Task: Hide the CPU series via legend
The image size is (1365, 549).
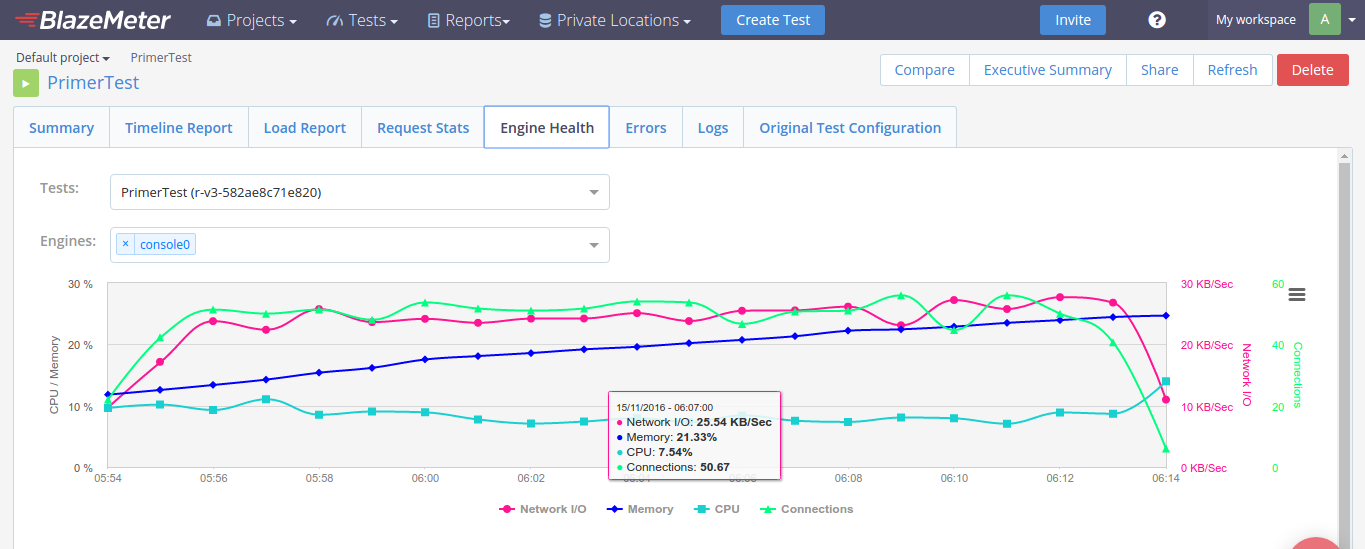Action: coord(716,509)
